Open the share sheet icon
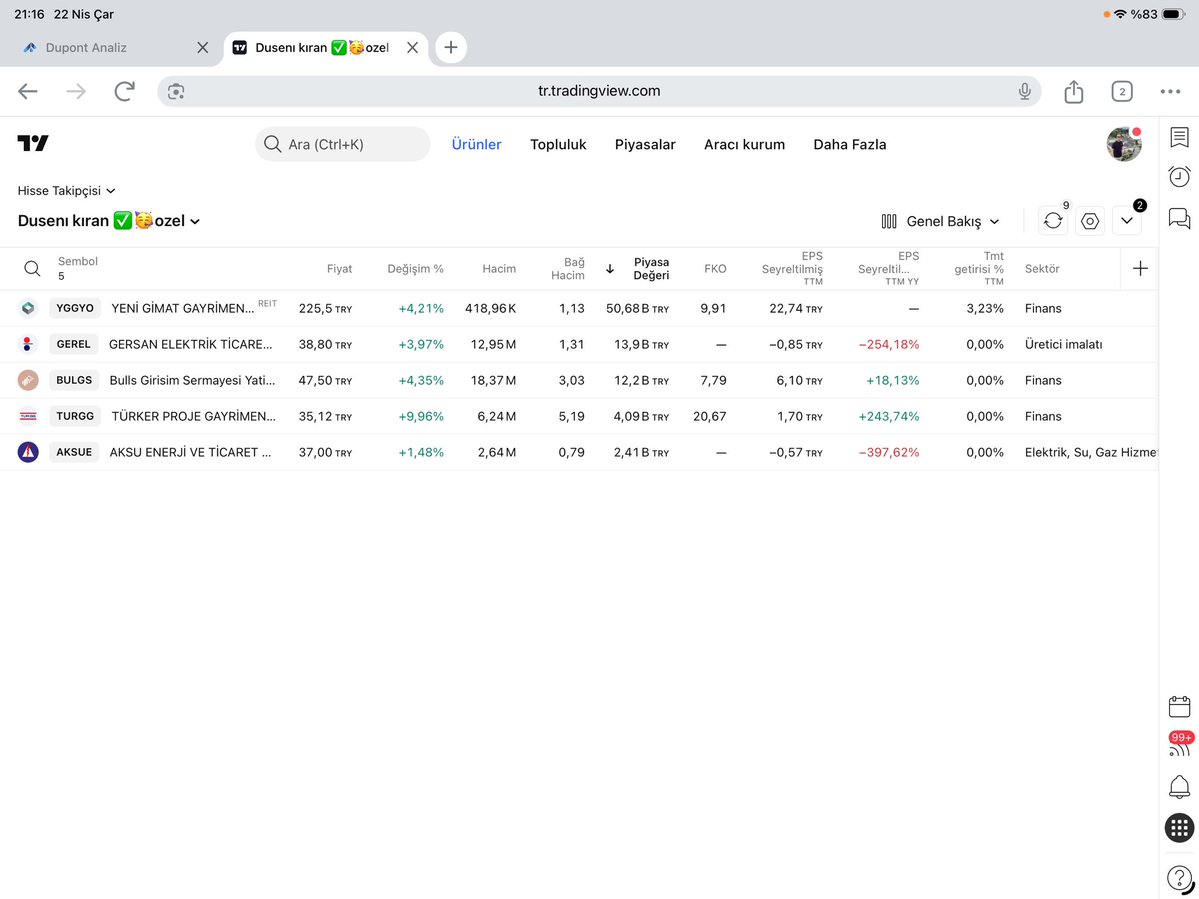The height and width of the screenshot is (899, 1199). 1074,92
